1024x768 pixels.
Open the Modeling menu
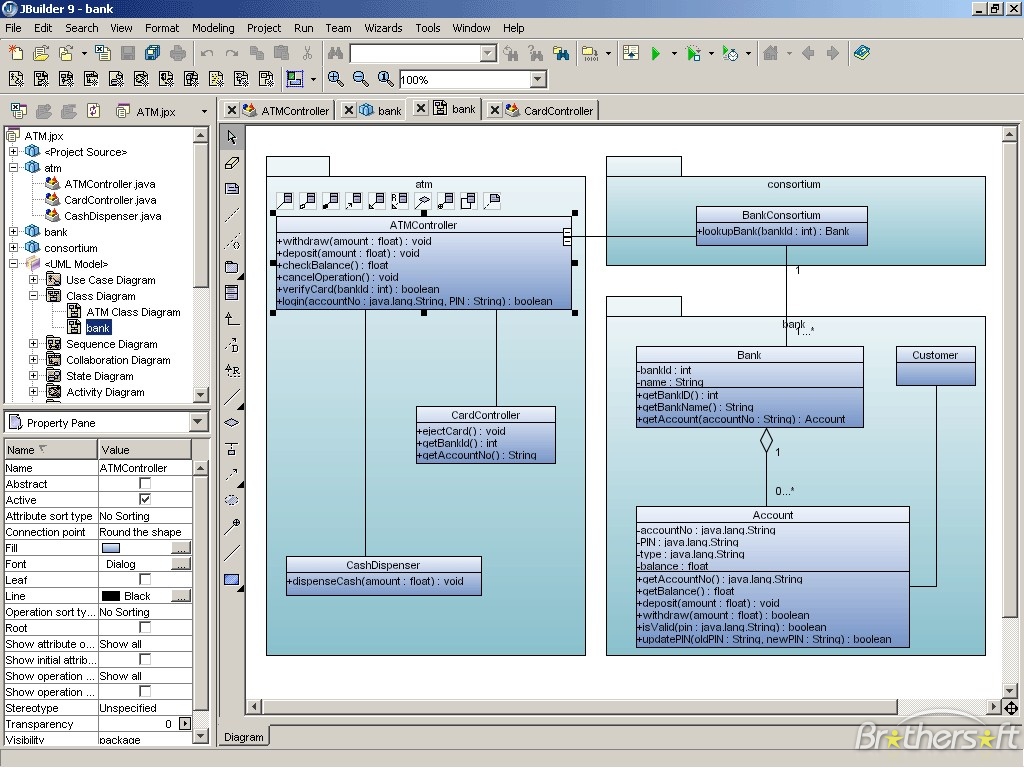(x=213, y=28)
